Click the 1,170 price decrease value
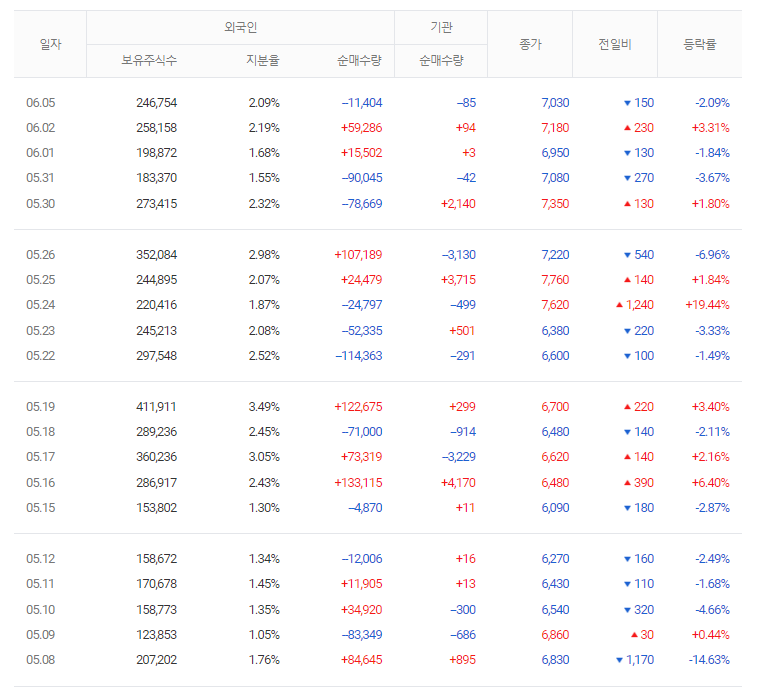The image size is (757, 691). [640, 660]
